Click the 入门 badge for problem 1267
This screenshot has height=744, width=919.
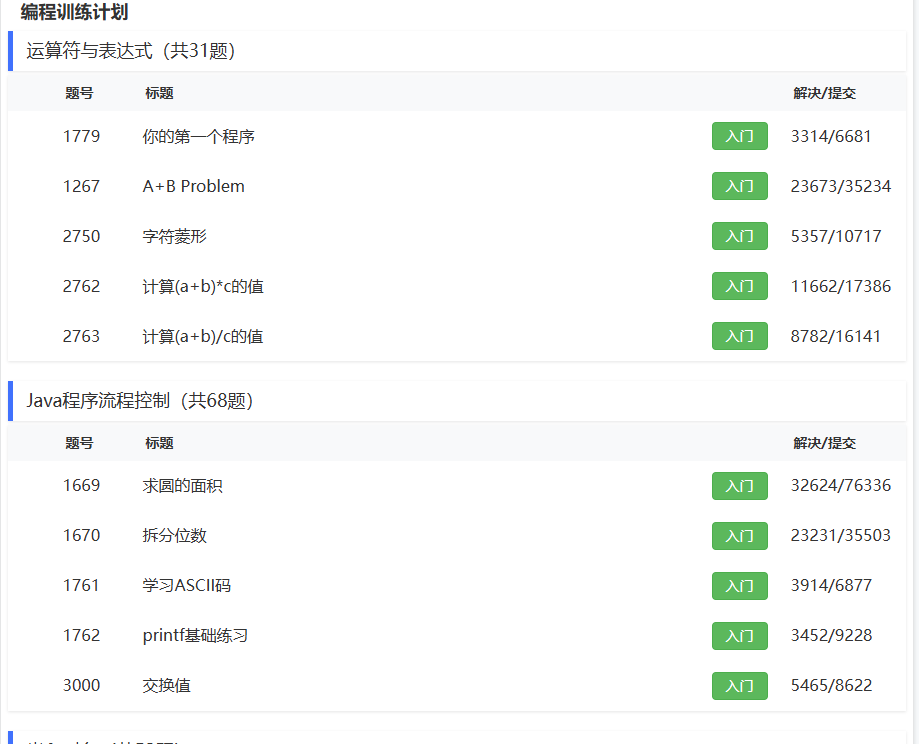pos(740,186)
